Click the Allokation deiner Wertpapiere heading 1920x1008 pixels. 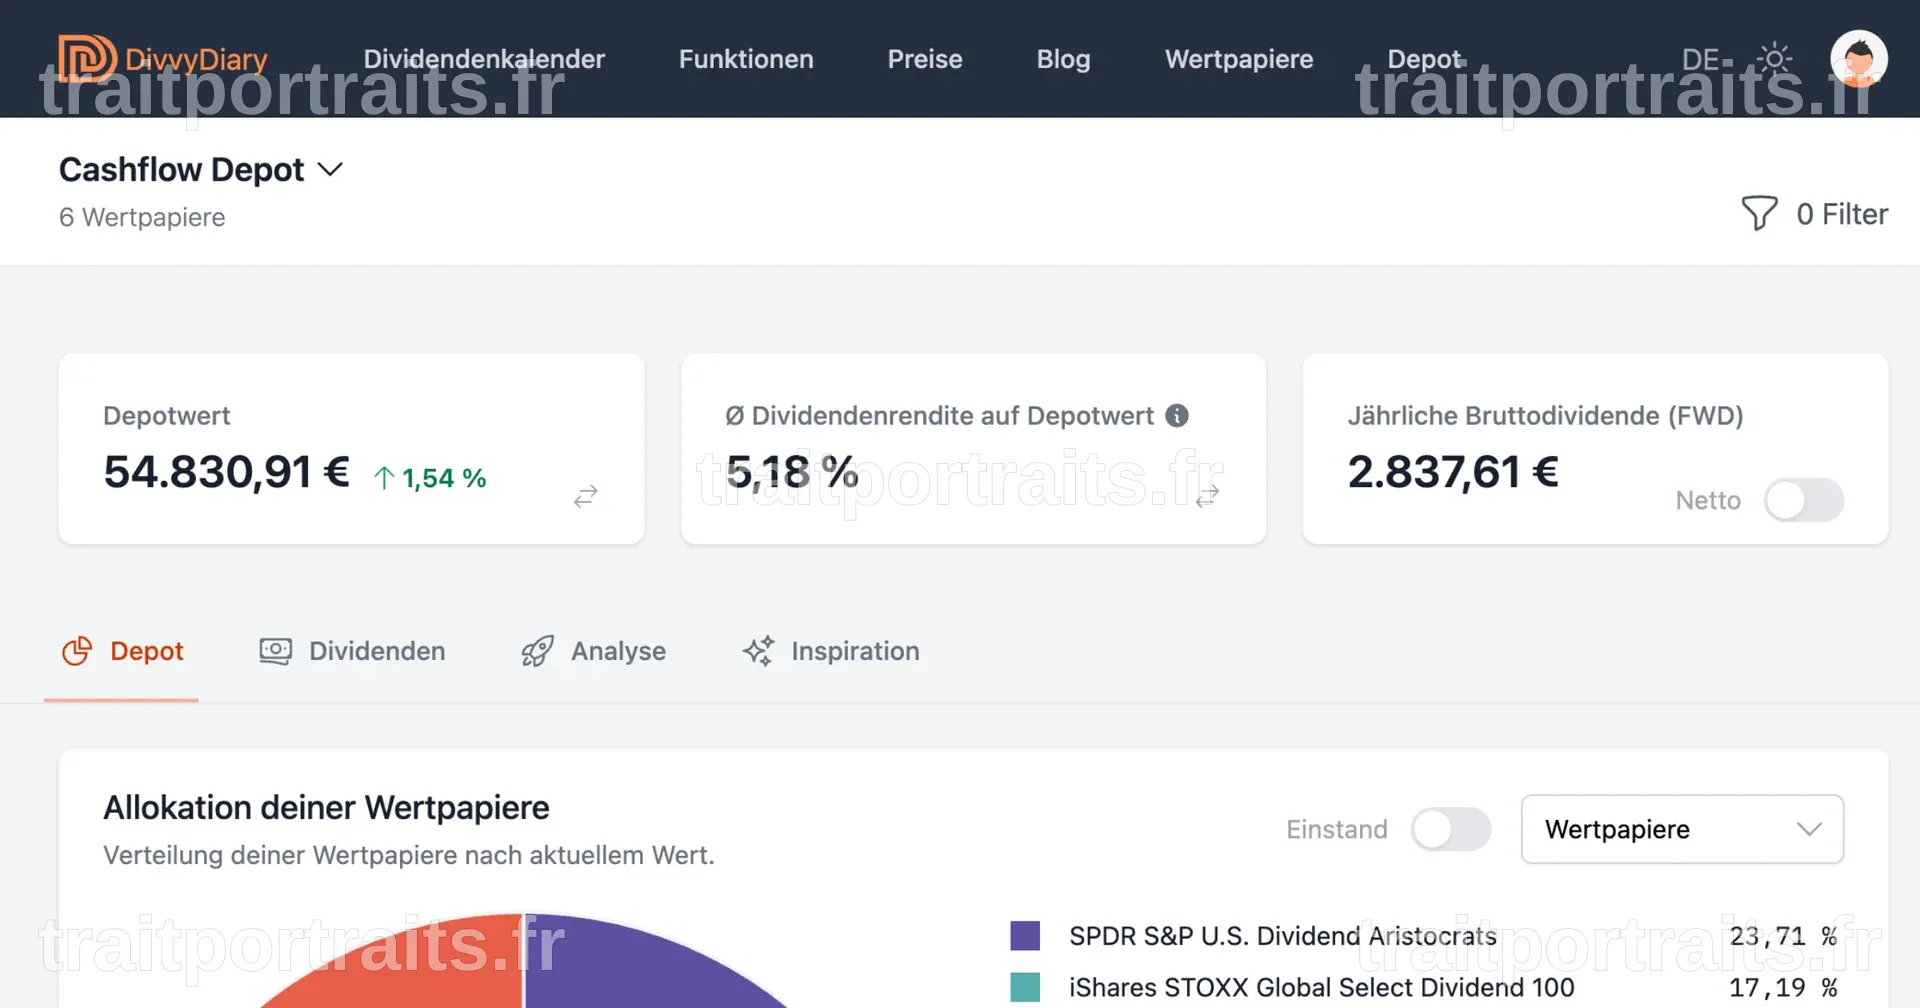pyautogui.click(x=326, y=807)
